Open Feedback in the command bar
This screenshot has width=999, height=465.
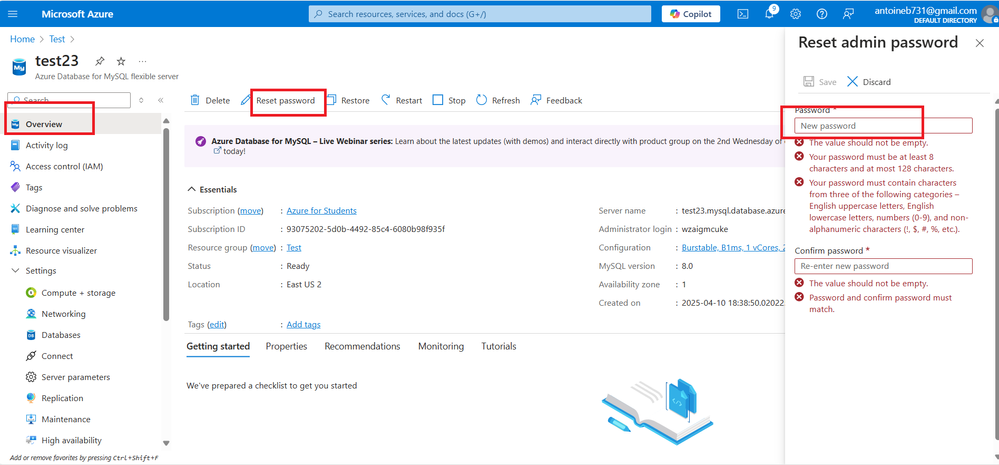click(x=556, y=101)
